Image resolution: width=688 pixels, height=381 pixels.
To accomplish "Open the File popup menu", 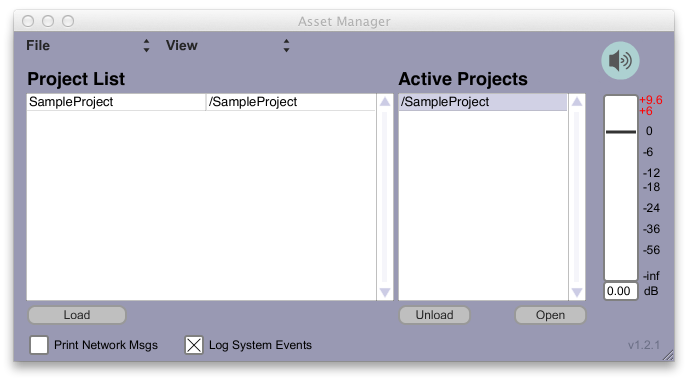I will click(x=88, y=46).
